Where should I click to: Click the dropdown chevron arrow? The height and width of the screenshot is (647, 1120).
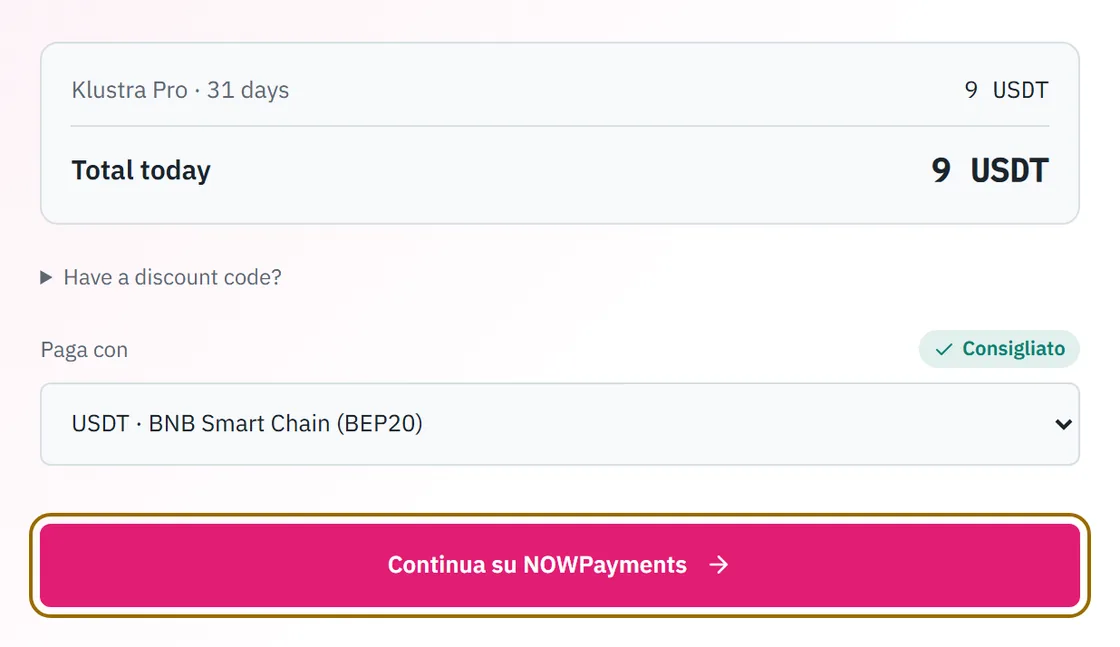tap(1063, 424)
